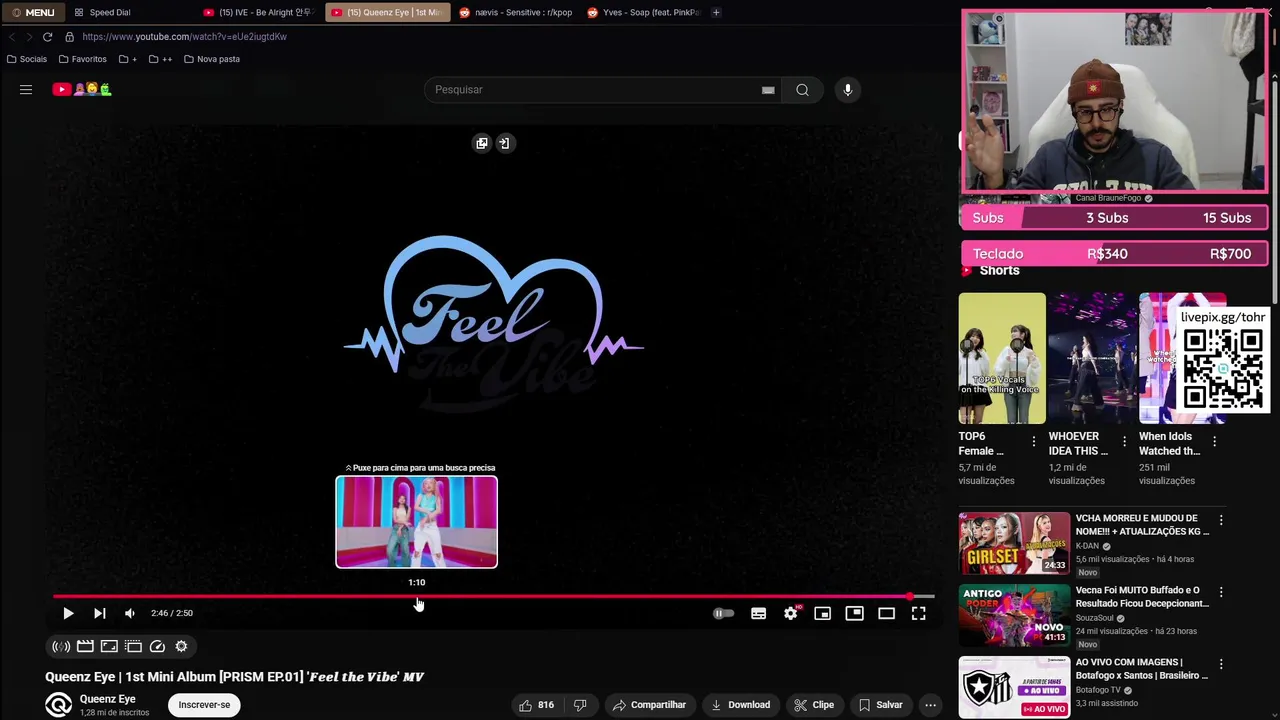Switch to naevis - Sensitive r/kpop tab
The width and height of the screenshot is (1280, 720).
click(x=516, y=12)
